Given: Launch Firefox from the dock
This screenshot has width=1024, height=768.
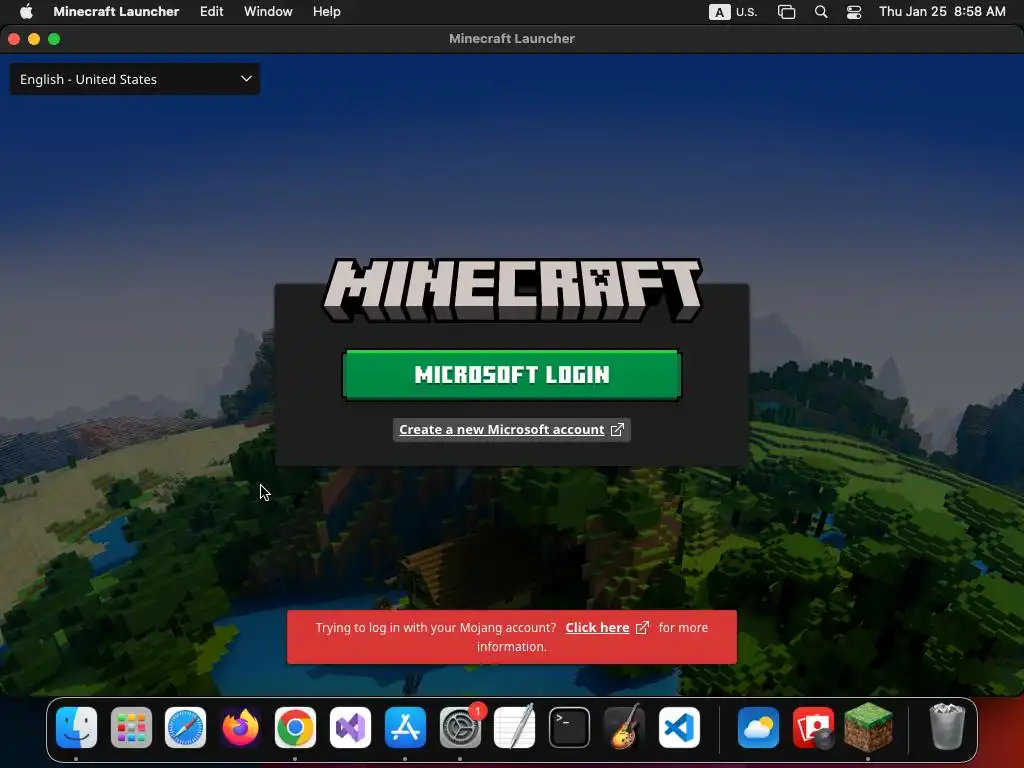Looking at the screenshot, I should [240, 727].
